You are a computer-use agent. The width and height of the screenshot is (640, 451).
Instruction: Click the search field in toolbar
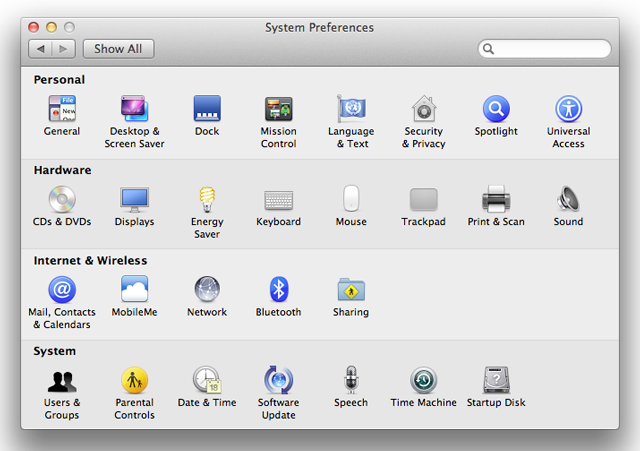click(544, 49)
